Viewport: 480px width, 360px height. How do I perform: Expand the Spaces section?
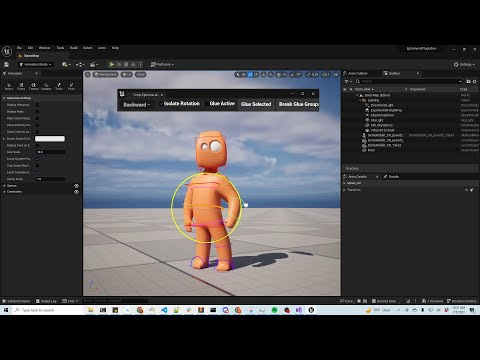(x=4, y=186)
